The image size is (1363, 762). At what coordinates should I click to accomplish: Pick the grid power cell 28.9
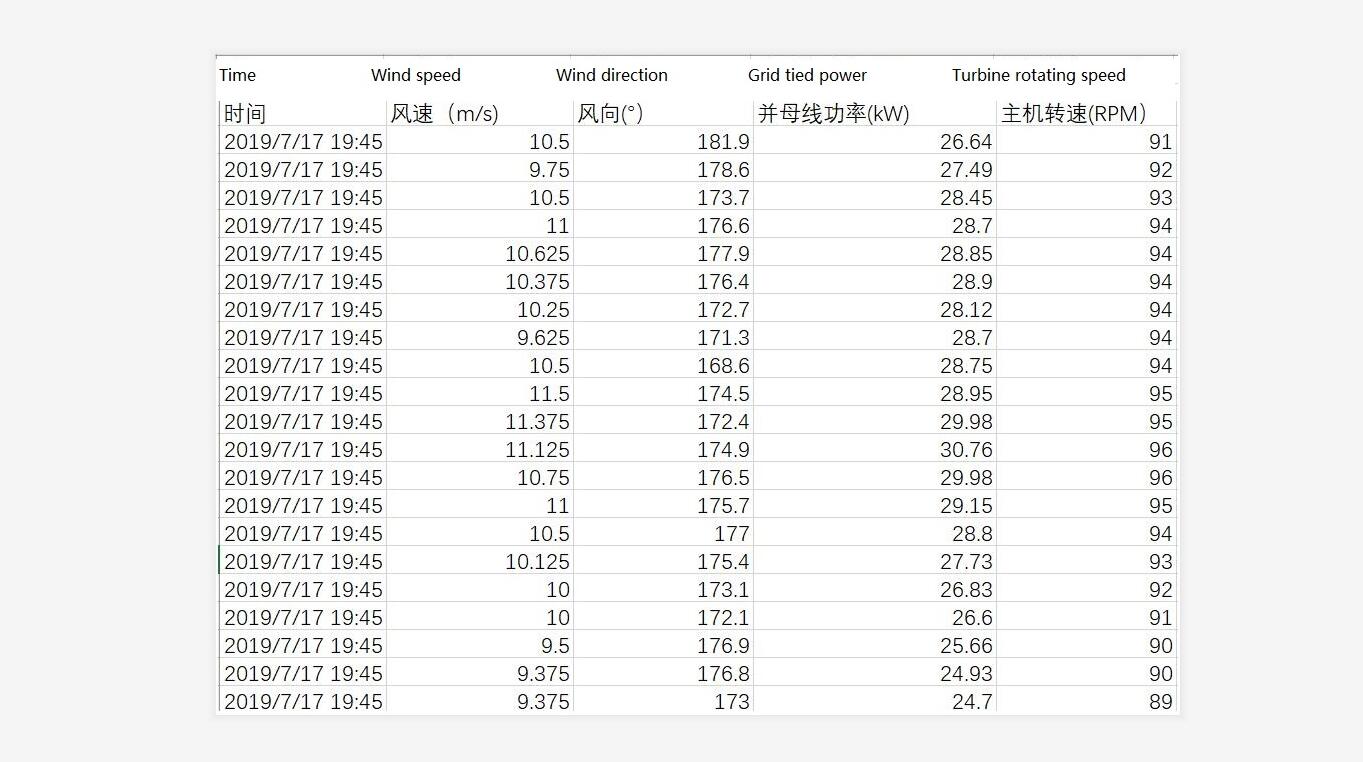(x=874, y=282)
